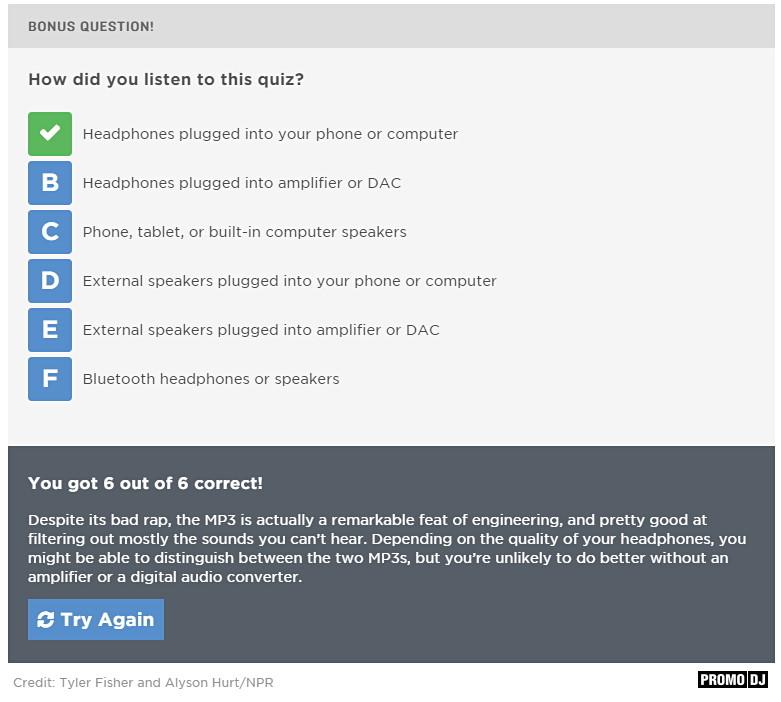Image resolution: width=781 pixels, height=702 pixels.
Task: Click the MP3 explanation paragraph text
Action: (x=387, y=549)
